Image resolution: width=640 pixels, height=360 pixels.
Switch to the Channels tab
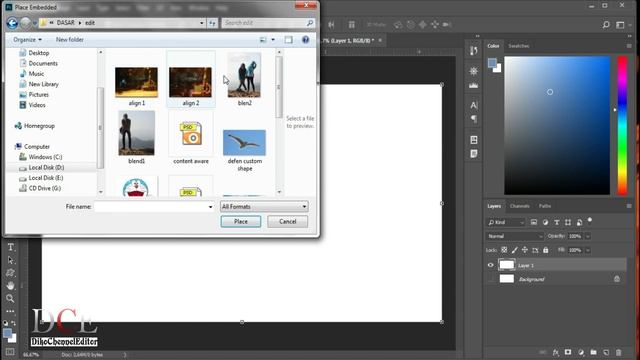(520, 206)
